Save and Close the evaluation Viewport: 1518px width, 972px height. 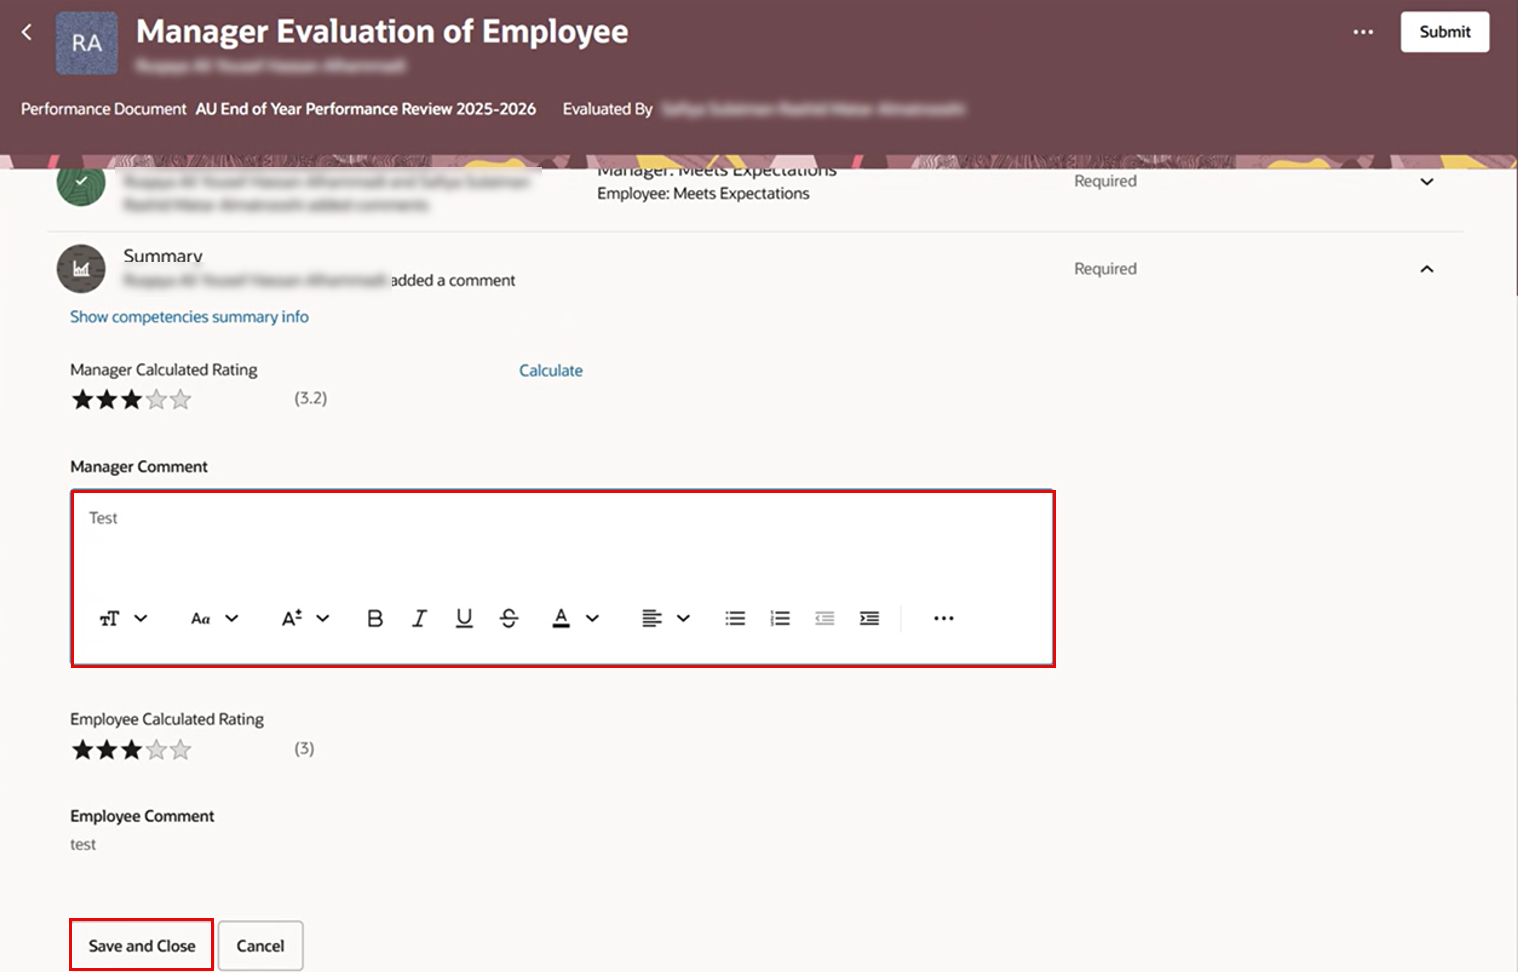click(x=142, y=946)
